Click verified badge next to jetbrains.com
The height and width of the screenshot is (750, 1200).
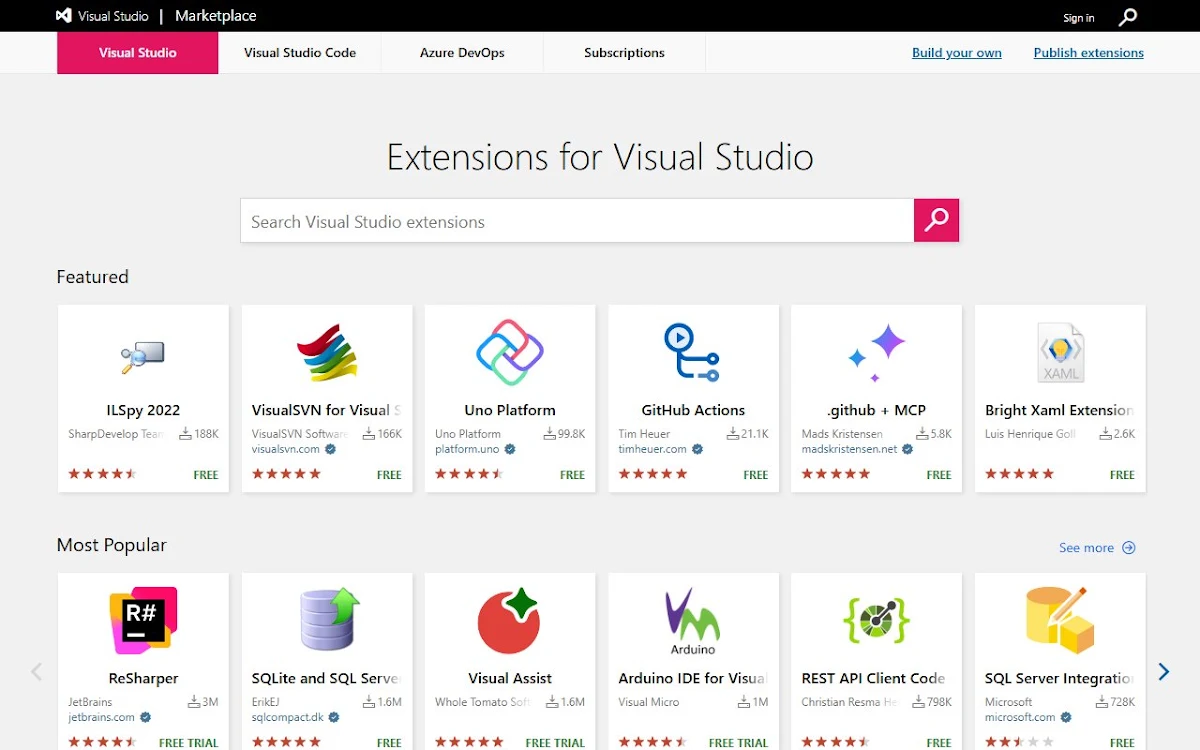click(x=145, y=718)
